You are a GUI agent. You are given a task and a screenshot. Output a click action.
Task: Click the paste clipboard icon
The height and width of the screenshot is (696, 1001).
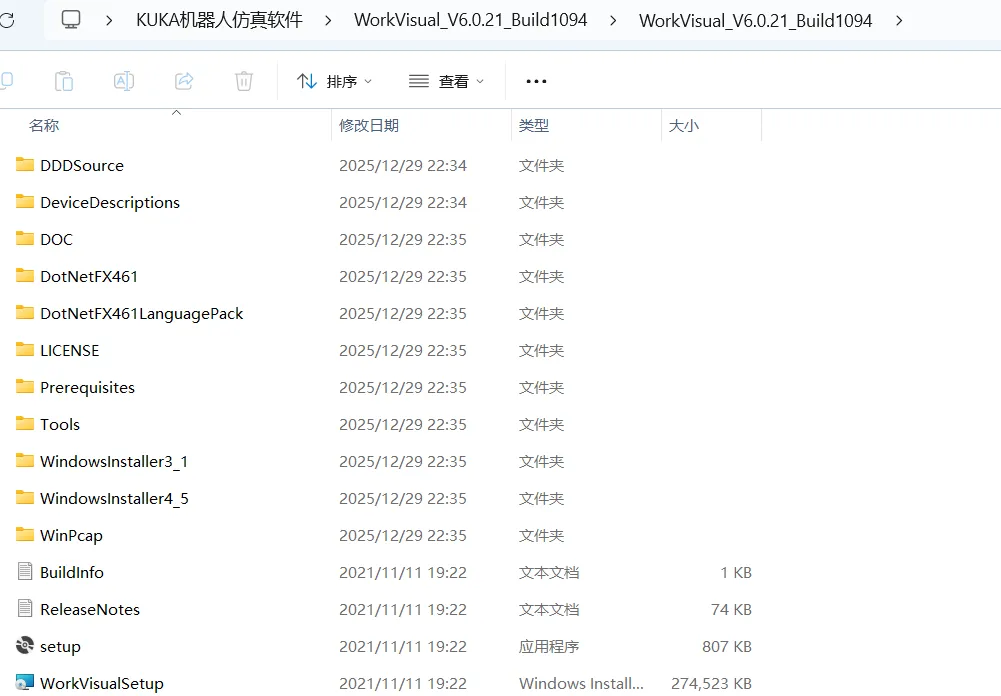pos(64,81)
